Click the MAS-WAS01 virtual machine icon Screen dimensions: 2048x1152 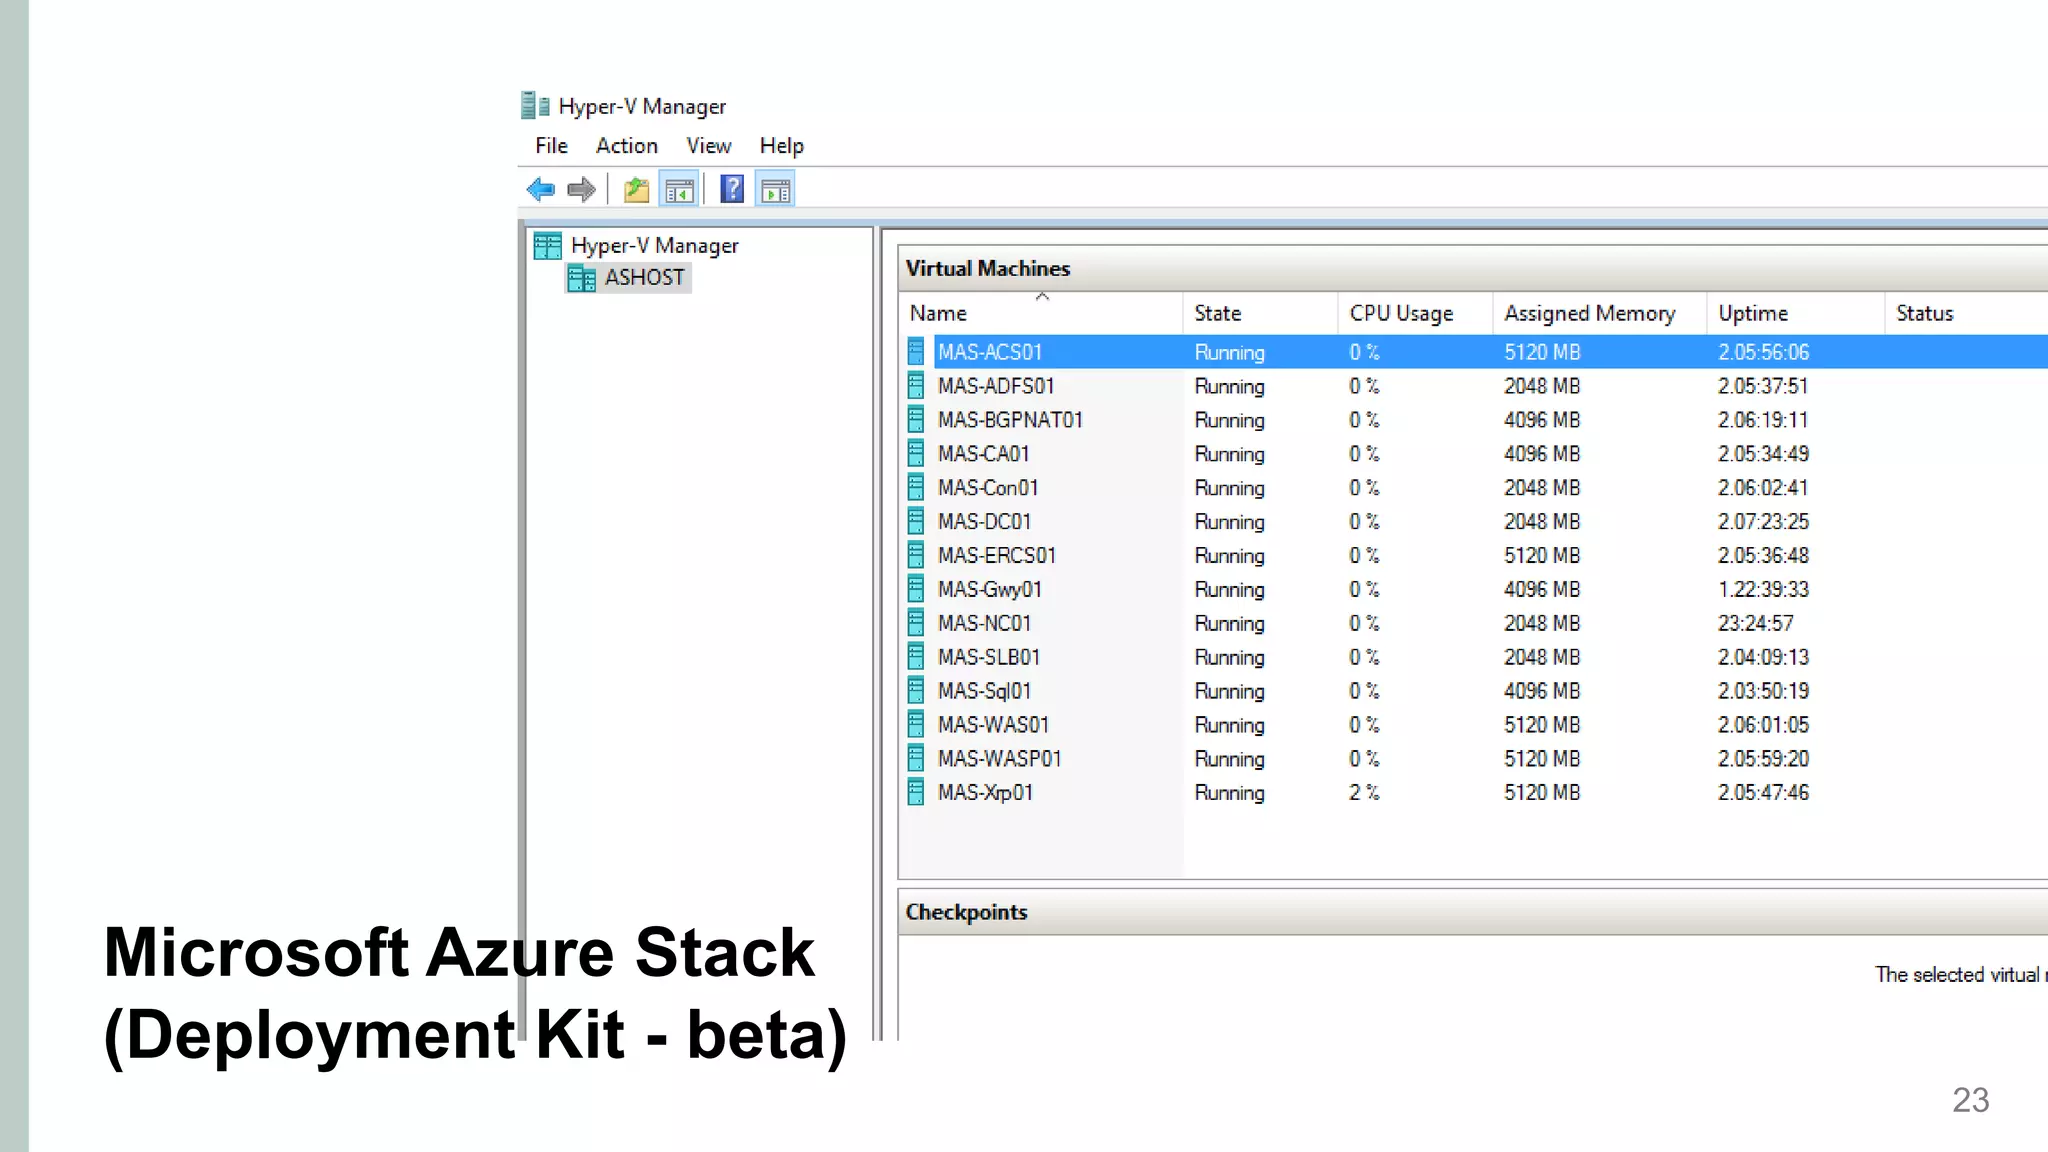click(x=916, y=724)
